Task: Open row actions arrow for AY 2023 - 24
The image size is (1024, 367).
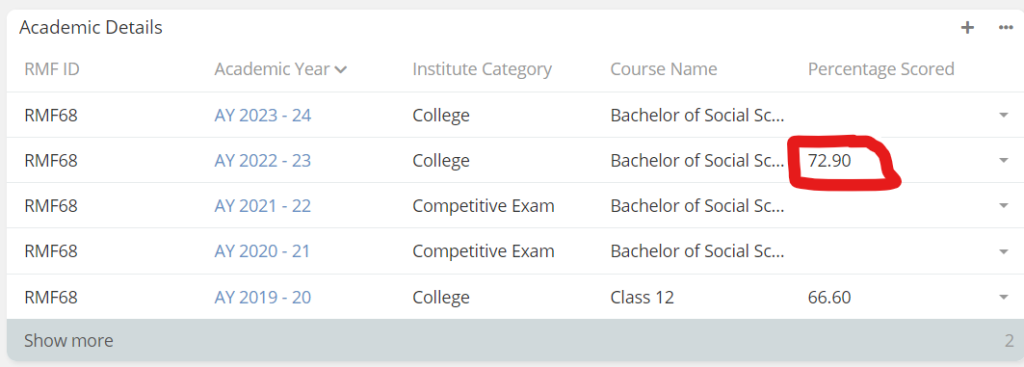Action: coord(1004,116)
